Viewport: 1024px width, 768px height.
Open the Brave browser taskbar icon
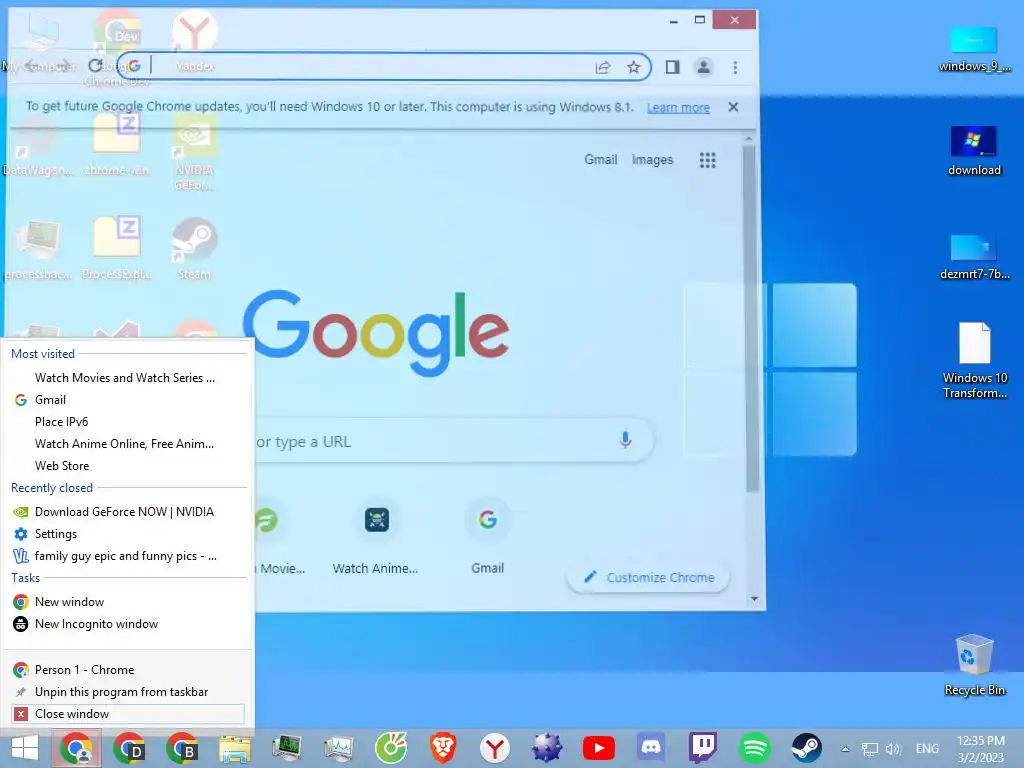click(x=443, y=748)
